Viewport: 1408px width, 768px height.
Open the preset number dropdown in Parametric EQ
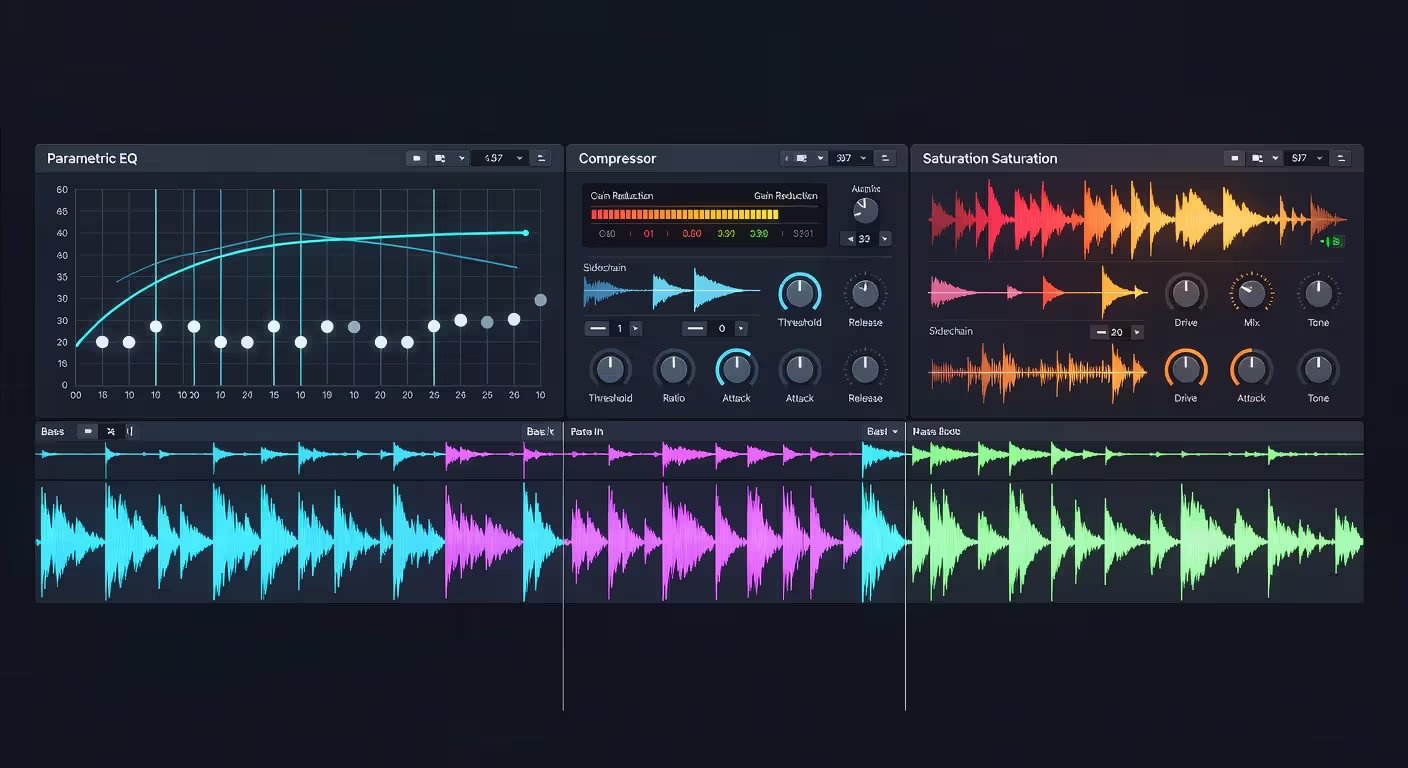[x=499, y=158]
